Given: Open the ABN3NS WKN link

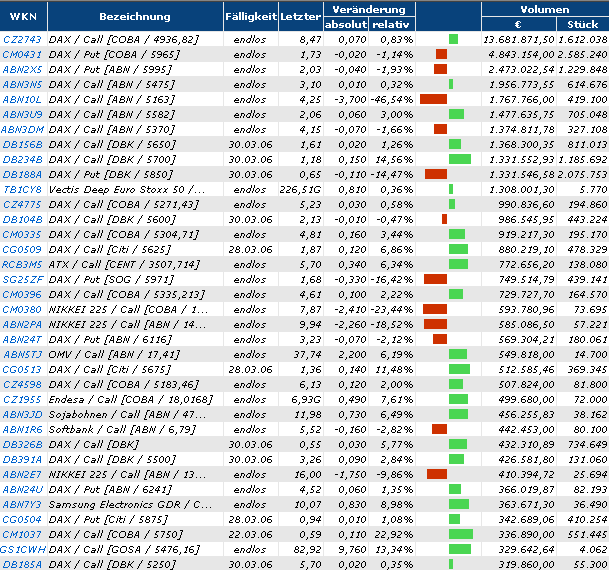Looking at the screenshot, I should click(x=22, y=84).
